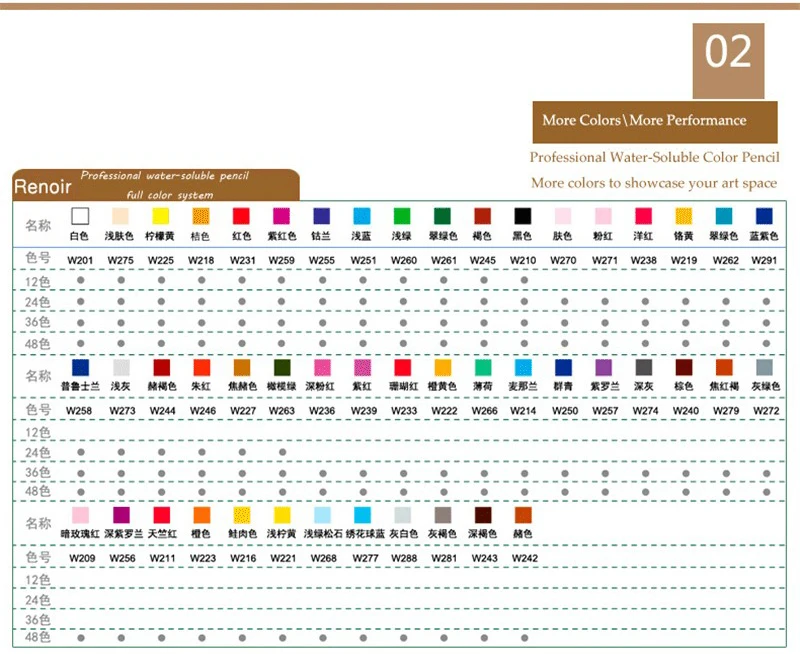
Task: Select color code W227
Action: pos(243,411)
